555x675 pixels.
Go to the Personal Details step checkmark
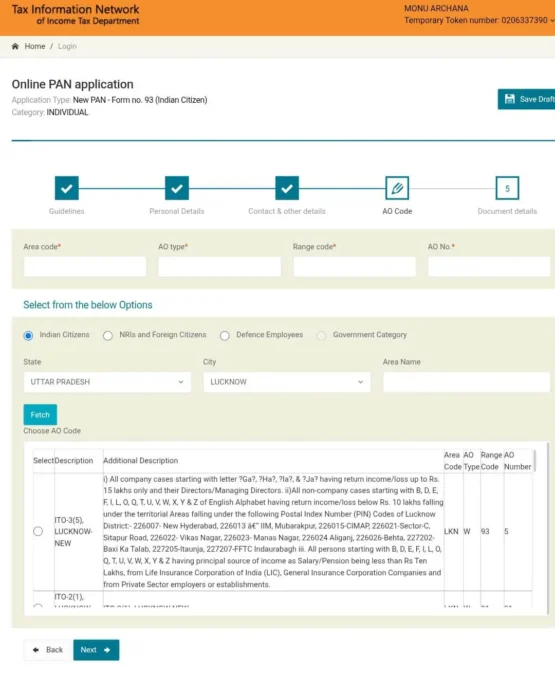[177, 188]
